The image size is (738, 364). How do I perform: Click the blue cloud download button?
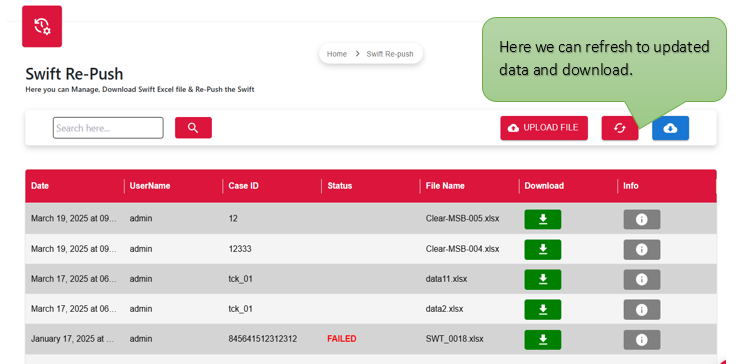tap(670, 128)
